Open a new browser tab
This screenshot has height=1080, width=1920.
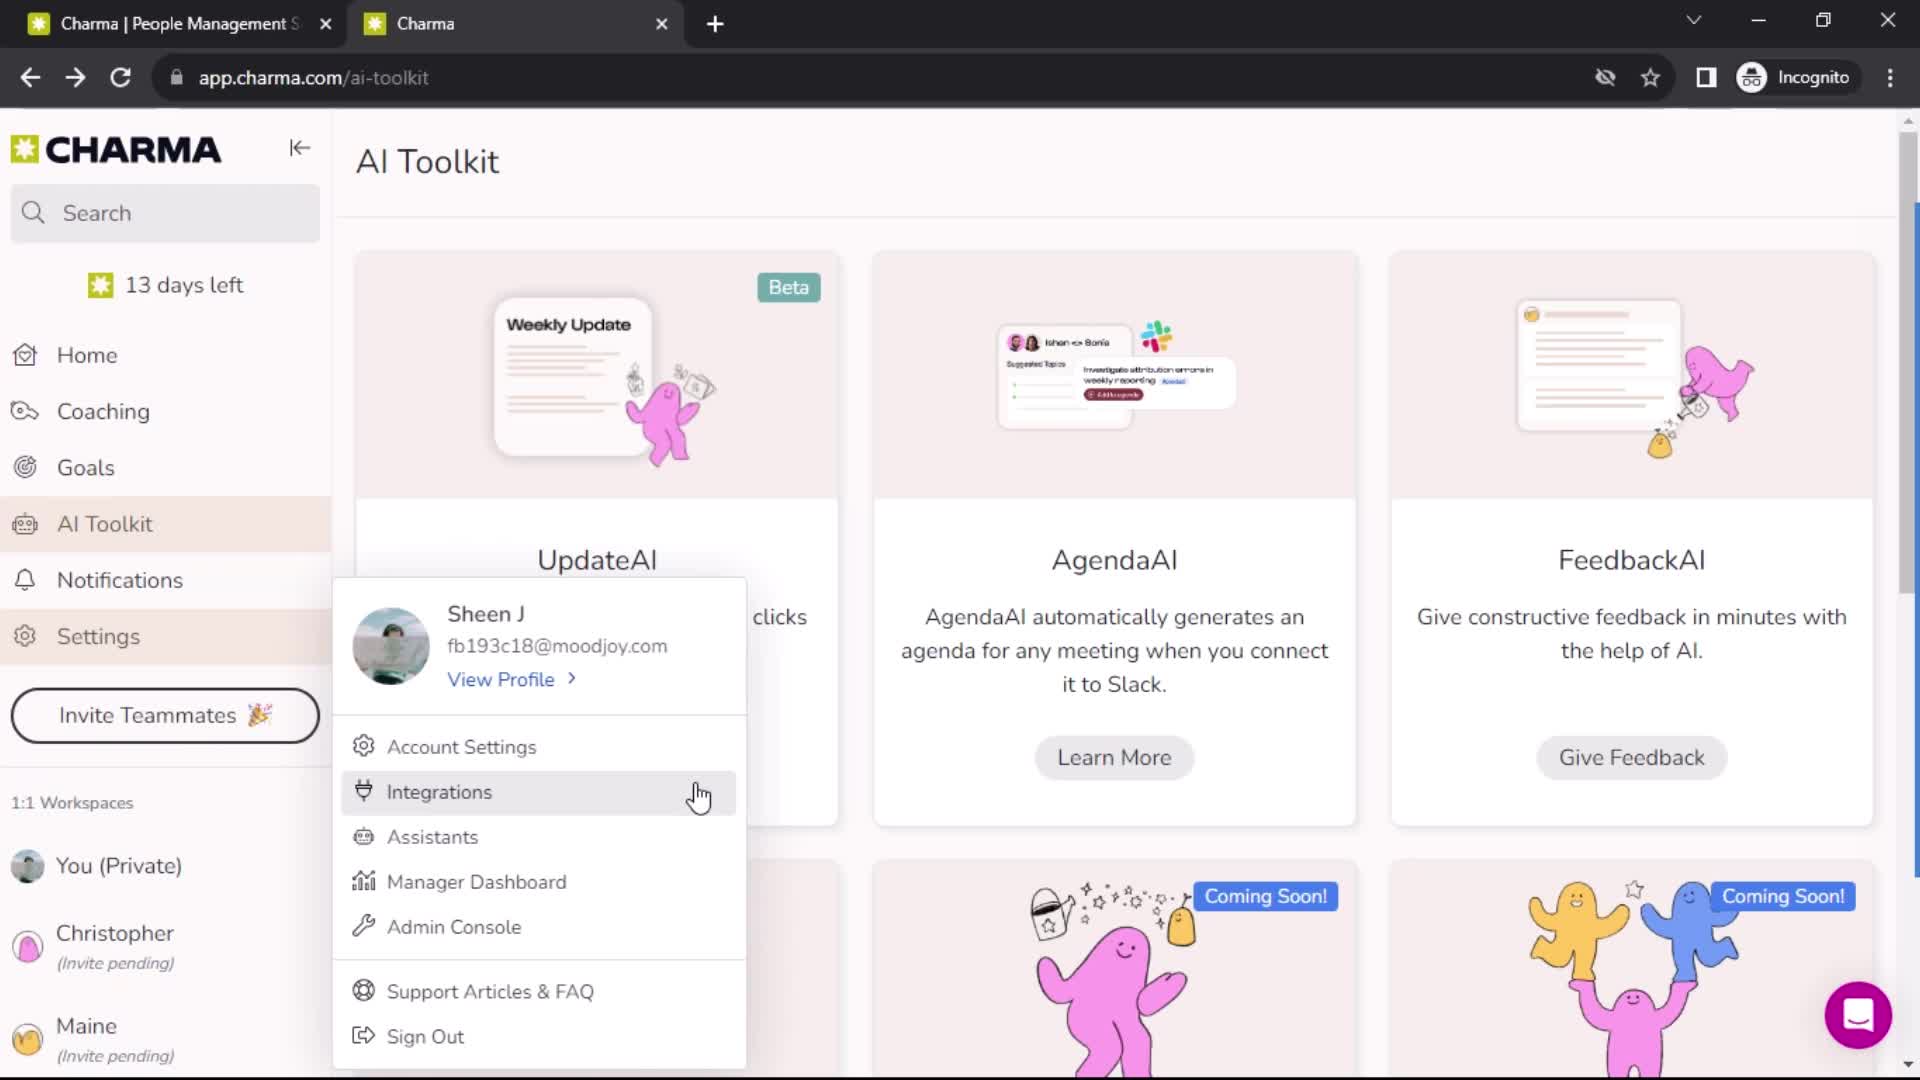pos(715,24)
